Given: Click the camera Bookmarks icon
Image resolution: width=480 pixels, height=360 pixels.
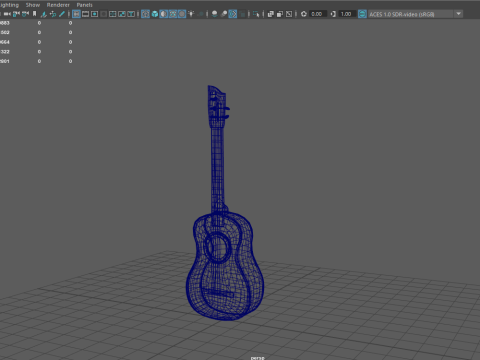Looking at the screenshot, I should (x=34, y=14).
